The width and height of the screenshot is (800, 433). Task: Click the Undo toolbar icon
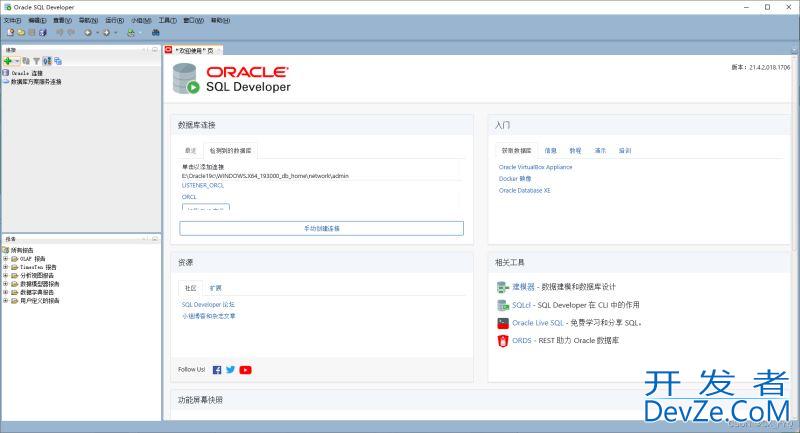click(60, 33)
